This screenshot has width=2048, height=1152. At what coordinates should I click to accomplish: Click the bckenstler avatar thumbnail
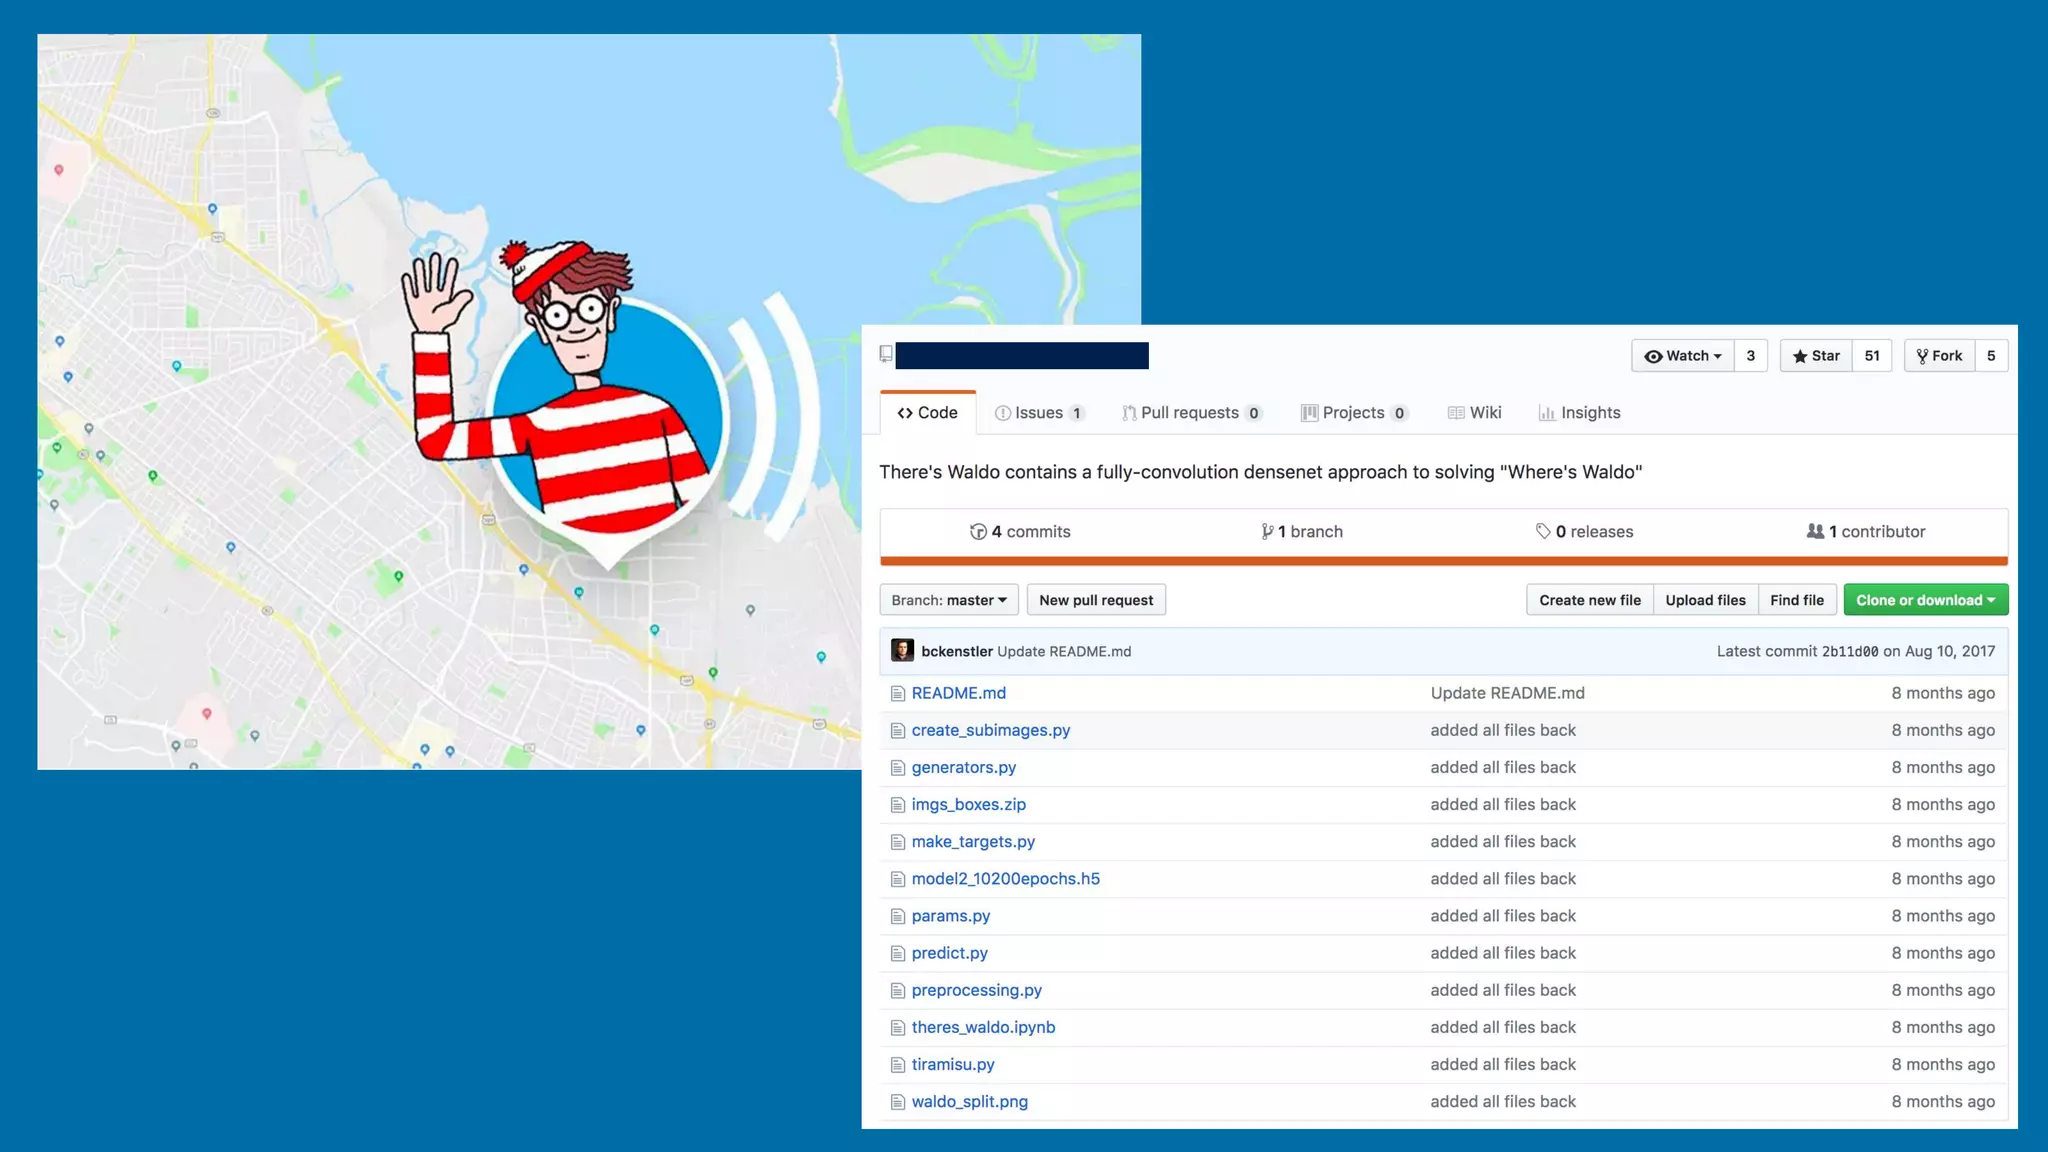(902, 651)
